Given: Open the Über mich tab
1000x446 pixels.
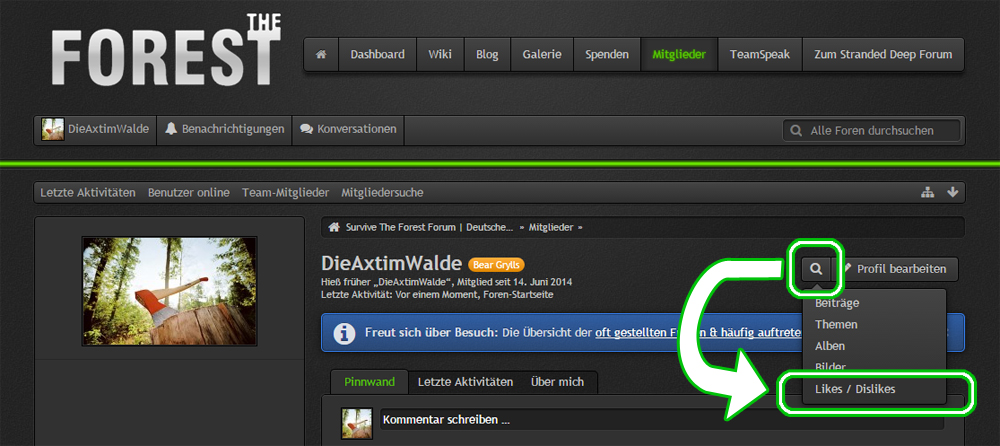Looking at the screenshot, I should coord(559,382).
